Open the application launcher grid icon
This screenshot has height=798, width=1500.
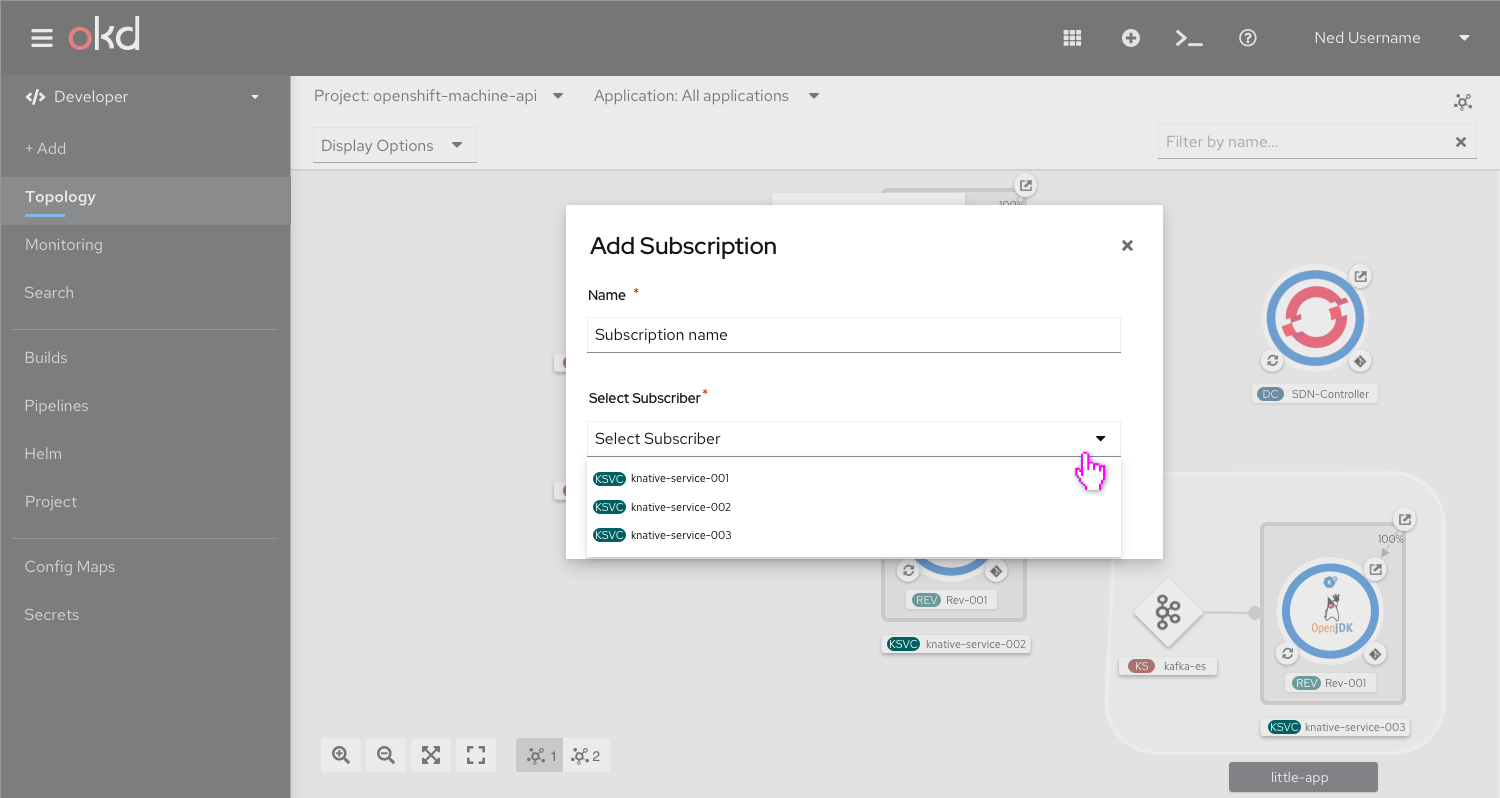pyautogui.click(x=1072, y=38)
